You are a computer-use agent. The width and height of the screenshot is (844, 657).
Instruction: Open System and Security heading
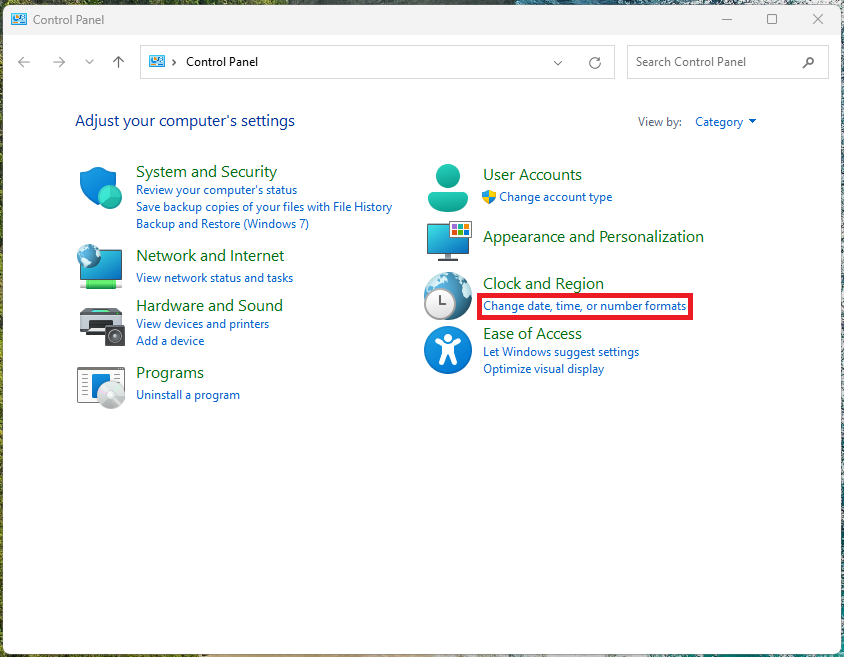tap(206, 172)
